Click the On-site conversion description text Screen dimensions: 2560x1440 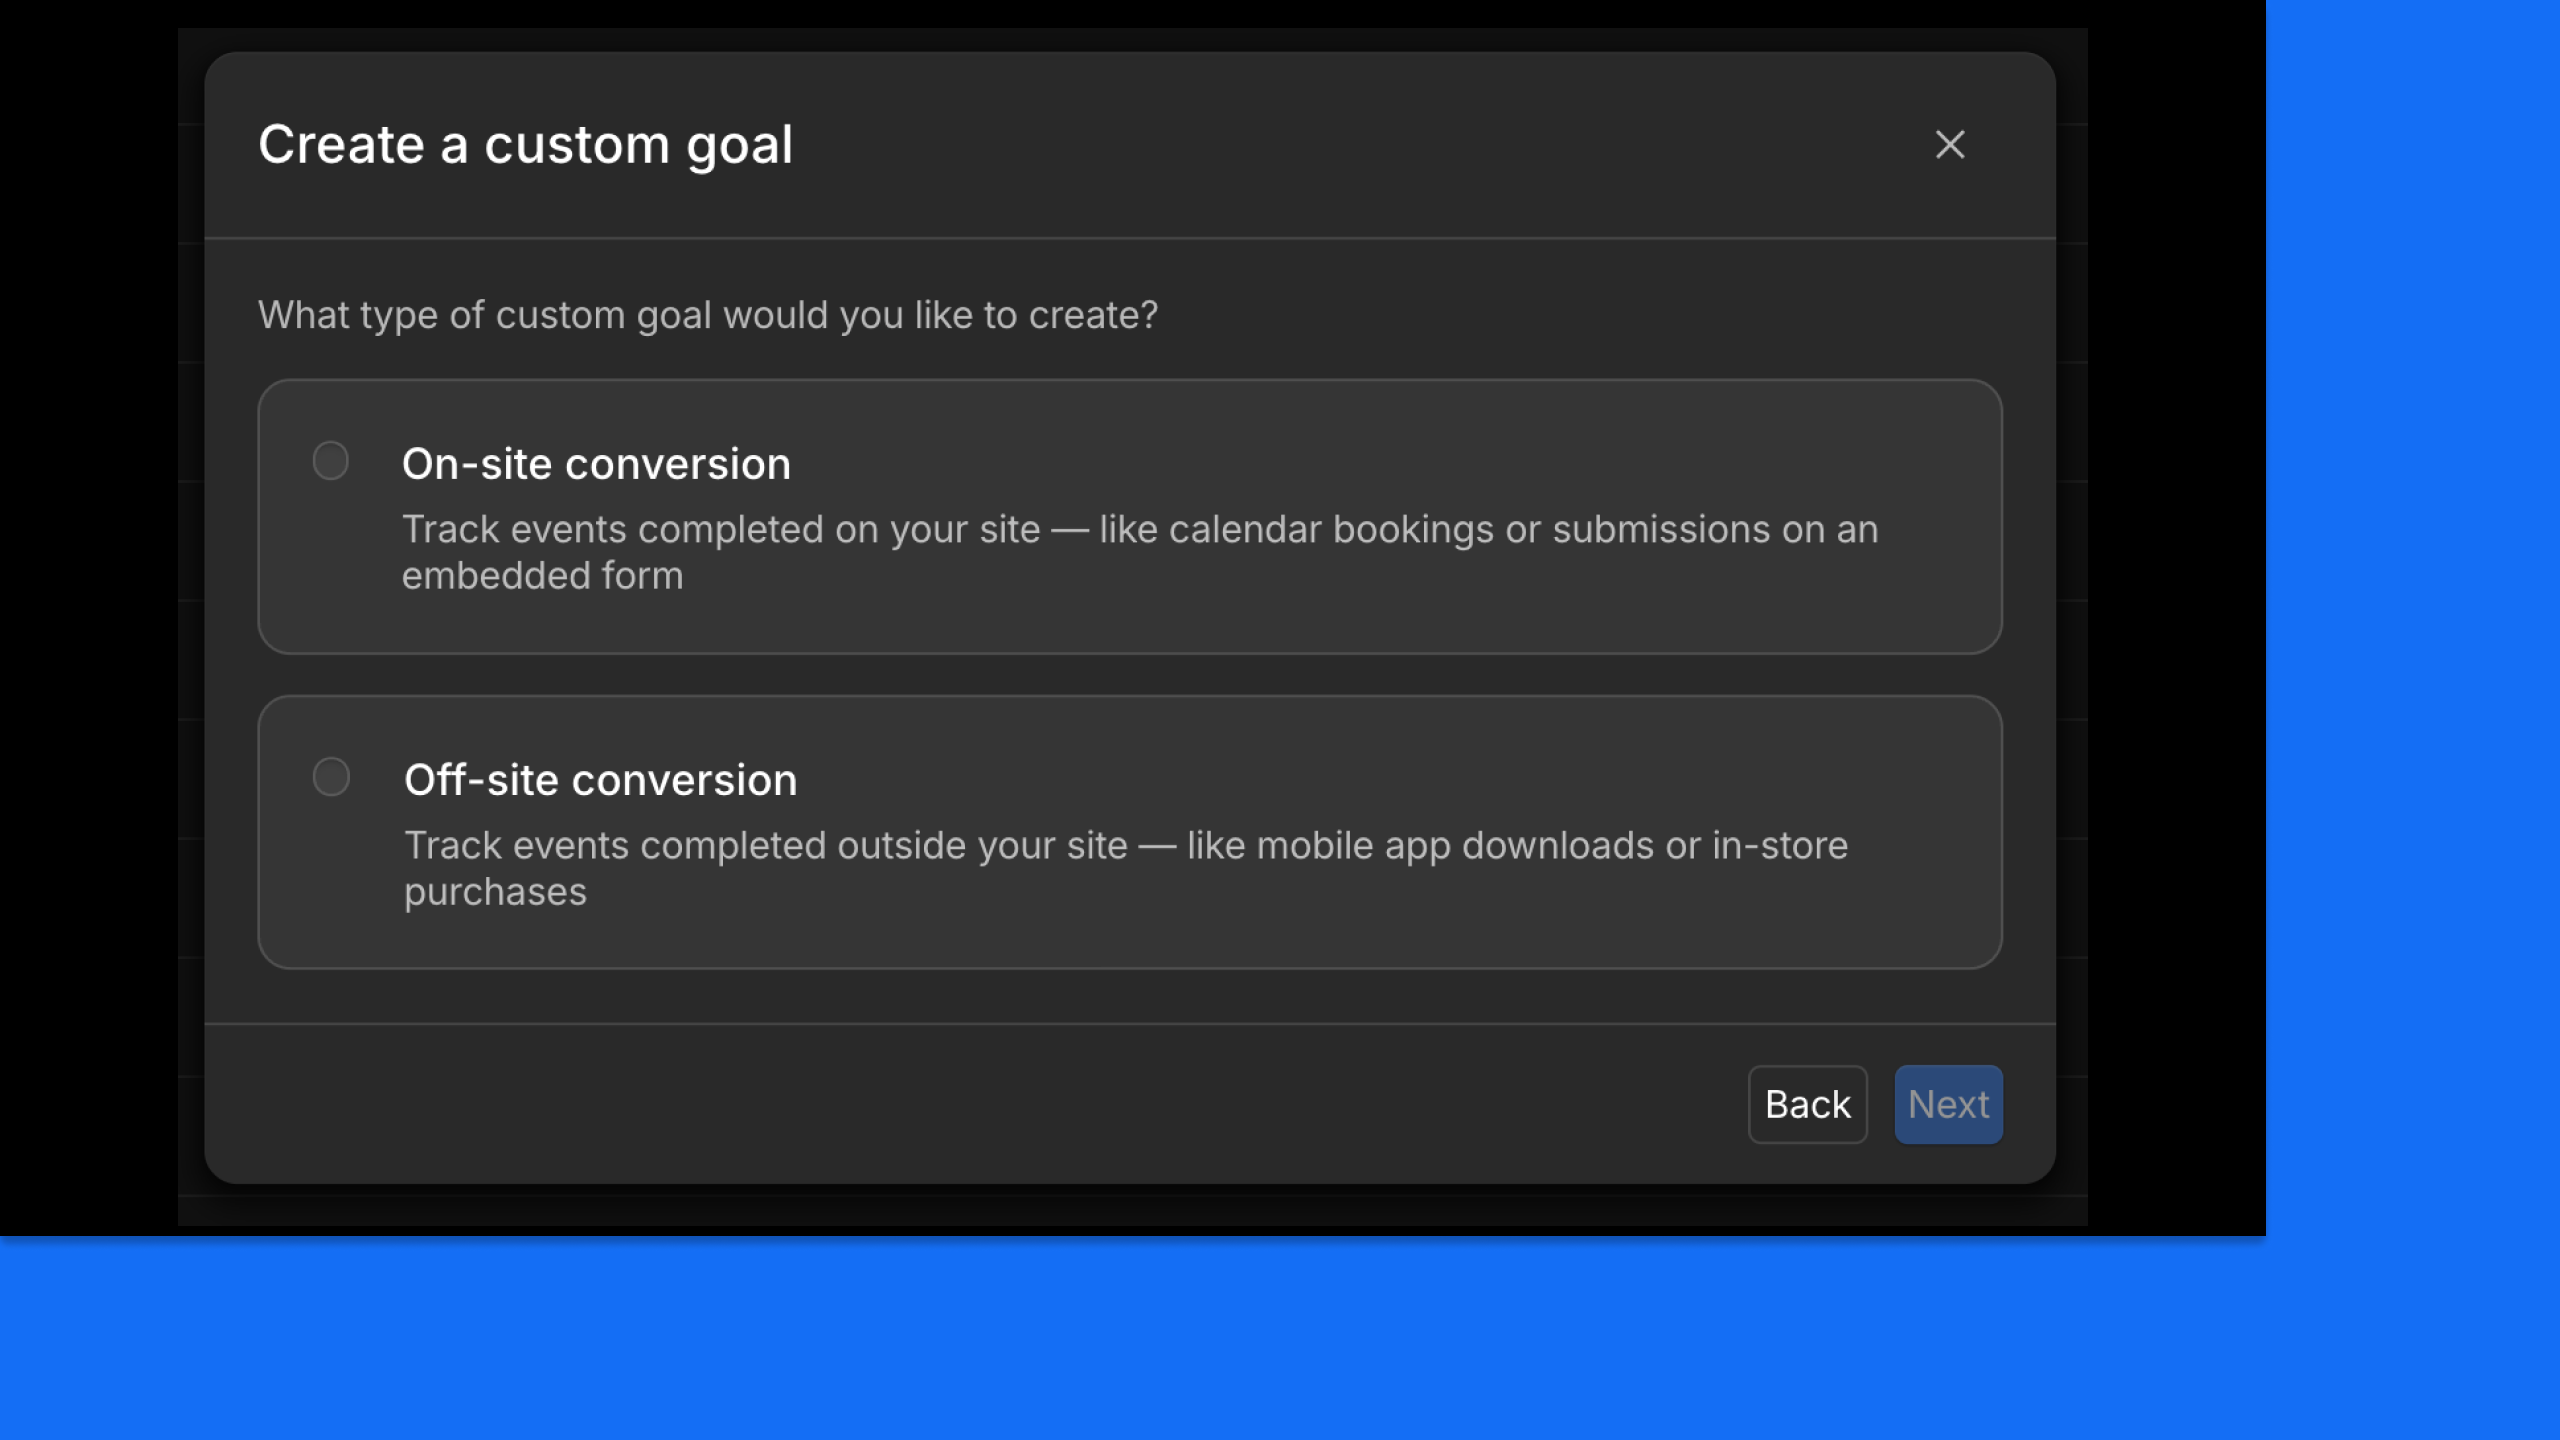coord(1139,552)
